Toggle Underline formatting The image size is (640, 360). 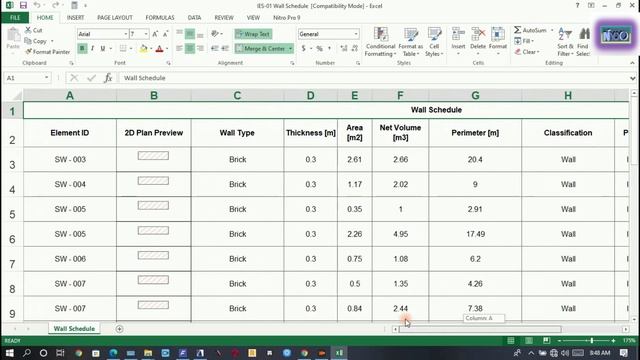point(102,49)
